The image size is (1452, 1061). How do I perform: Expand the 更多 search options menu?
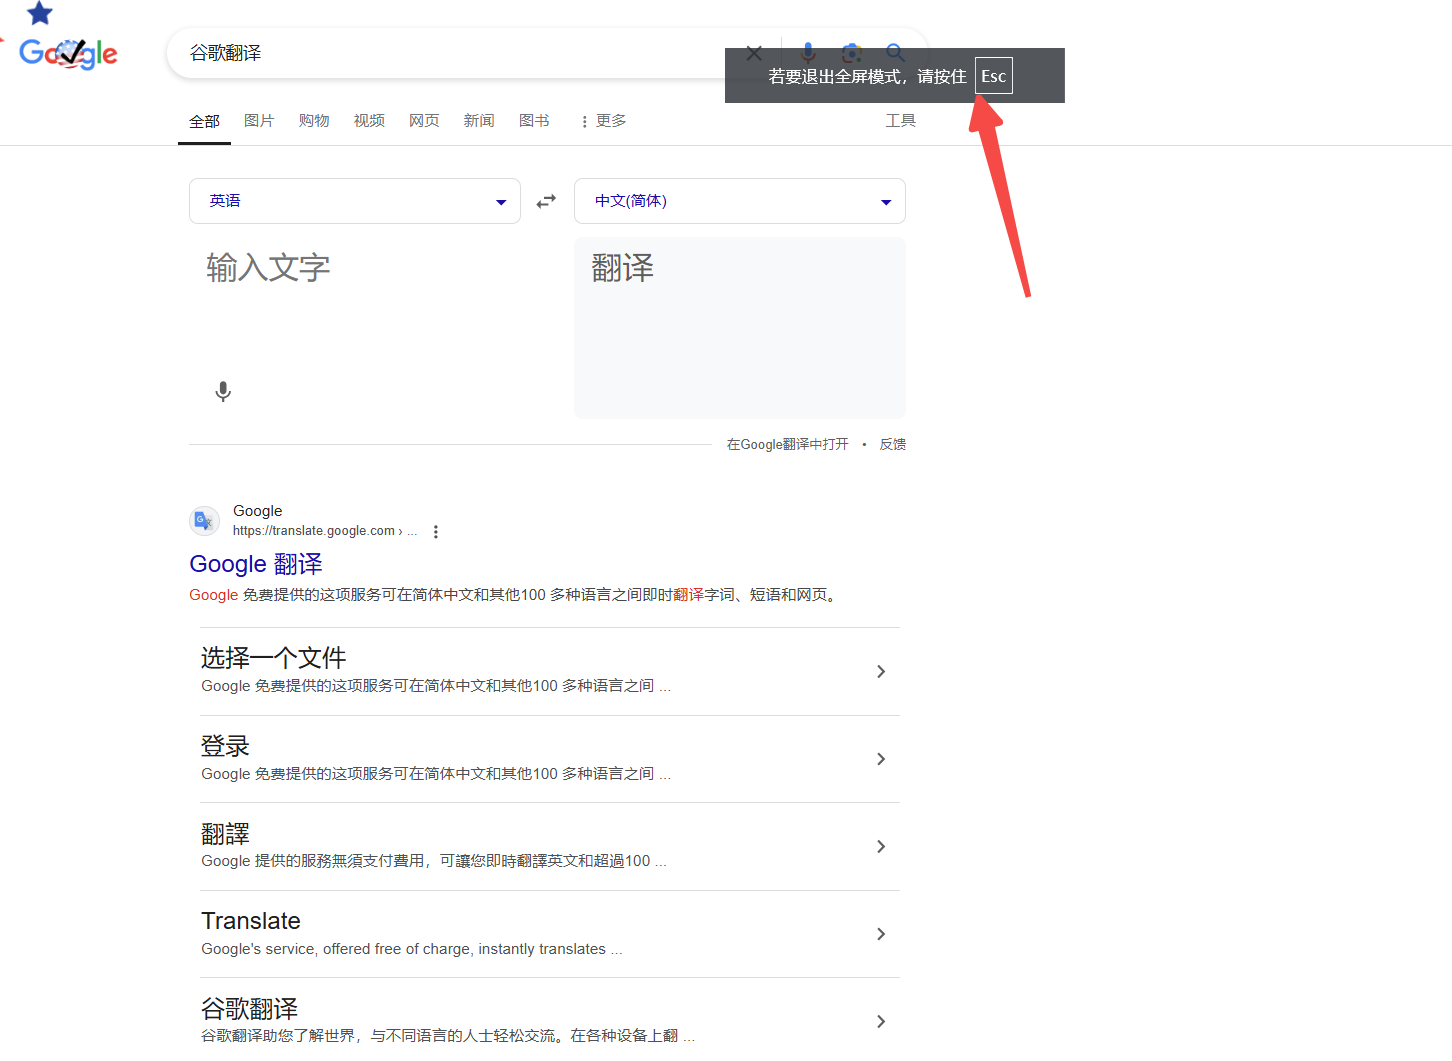(x=603, y=121)
